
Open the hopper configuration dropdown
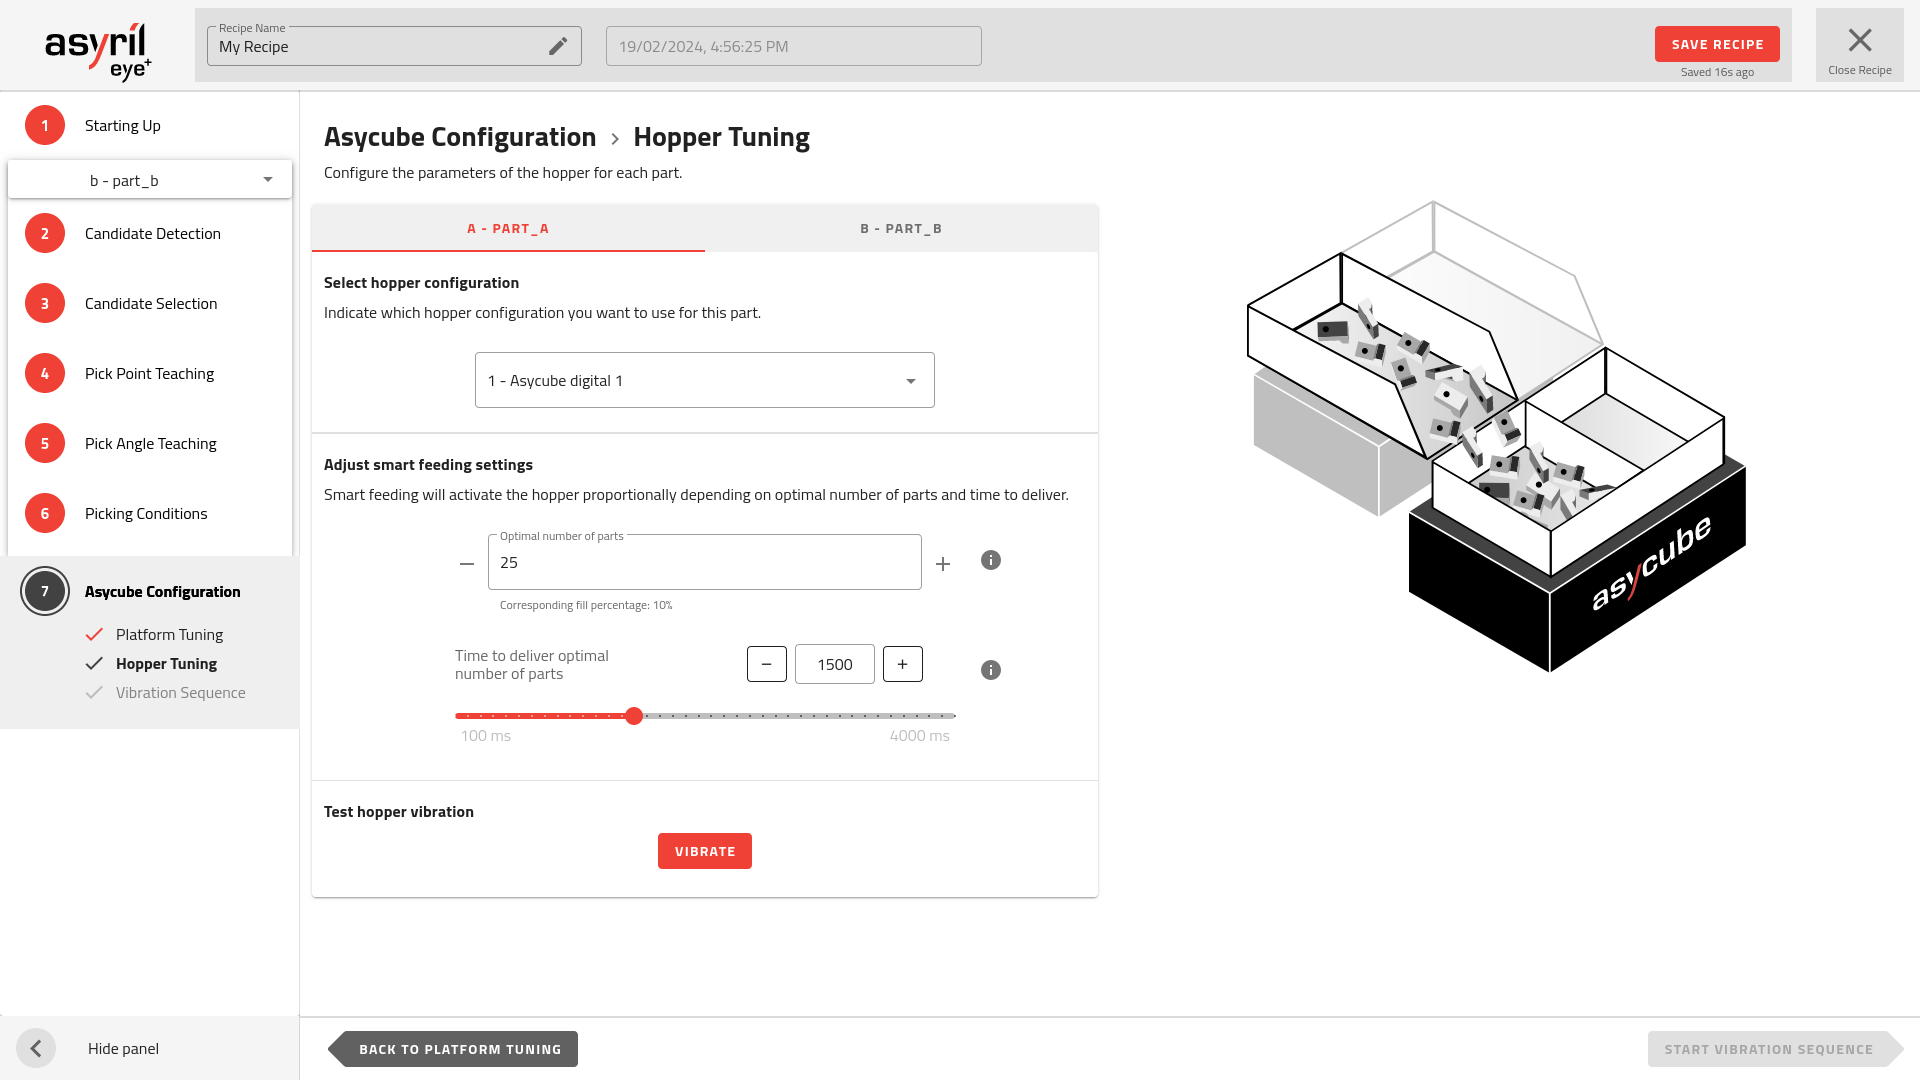coord(704,380)
